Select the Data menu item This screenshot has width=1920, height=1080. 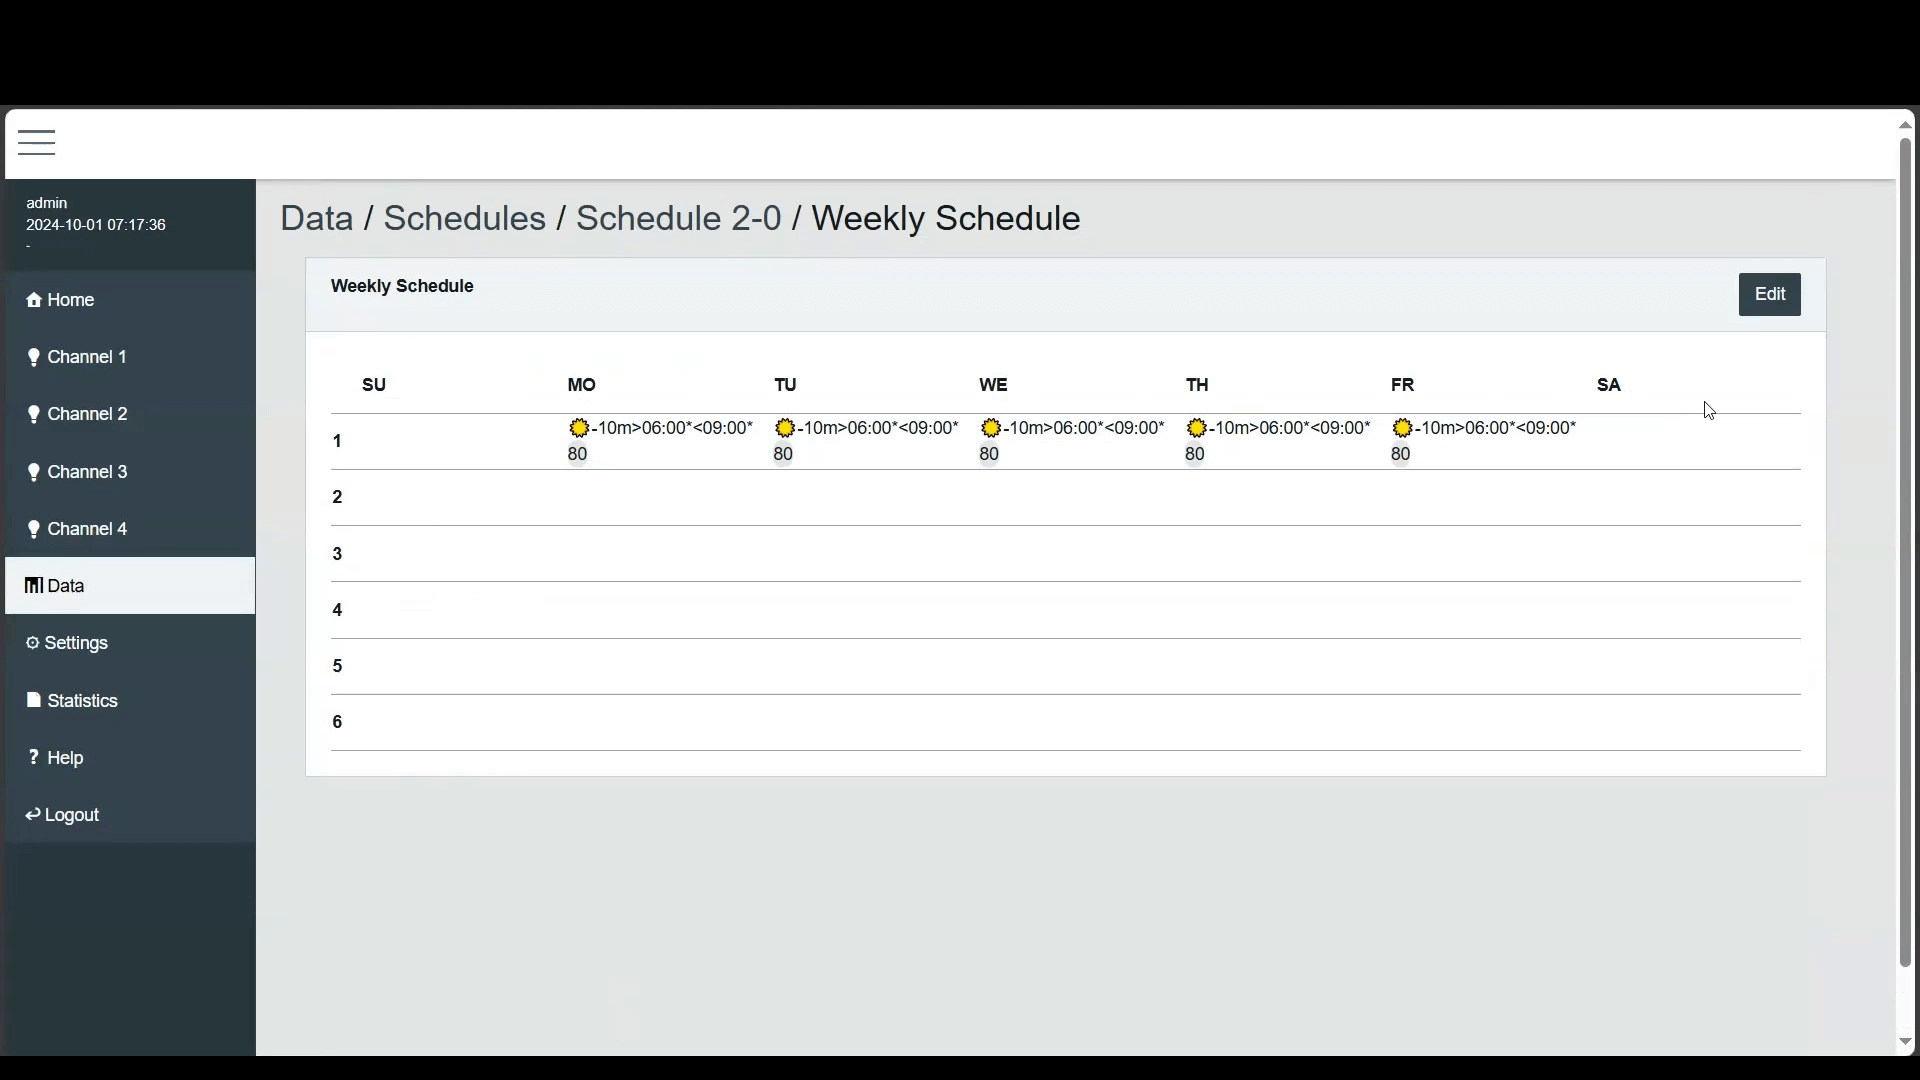coord(66,586)
